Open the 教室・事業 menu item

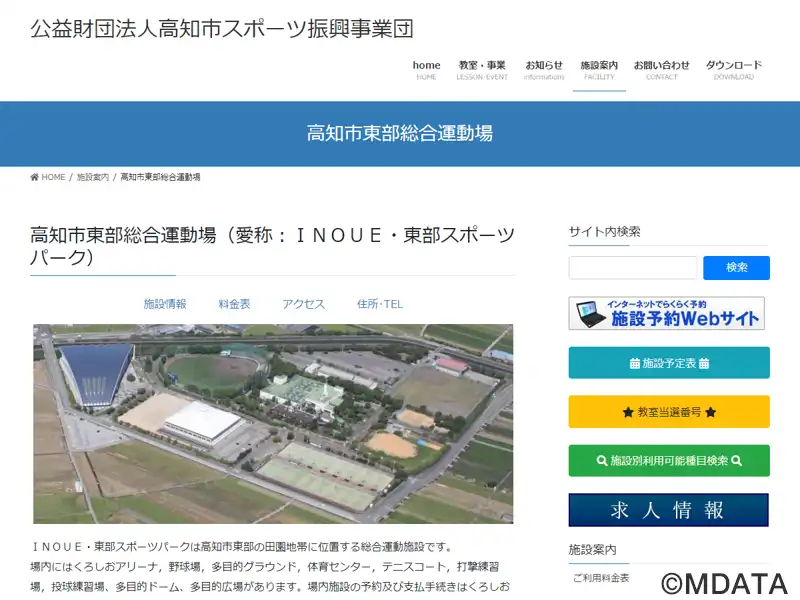click(482, 70)
